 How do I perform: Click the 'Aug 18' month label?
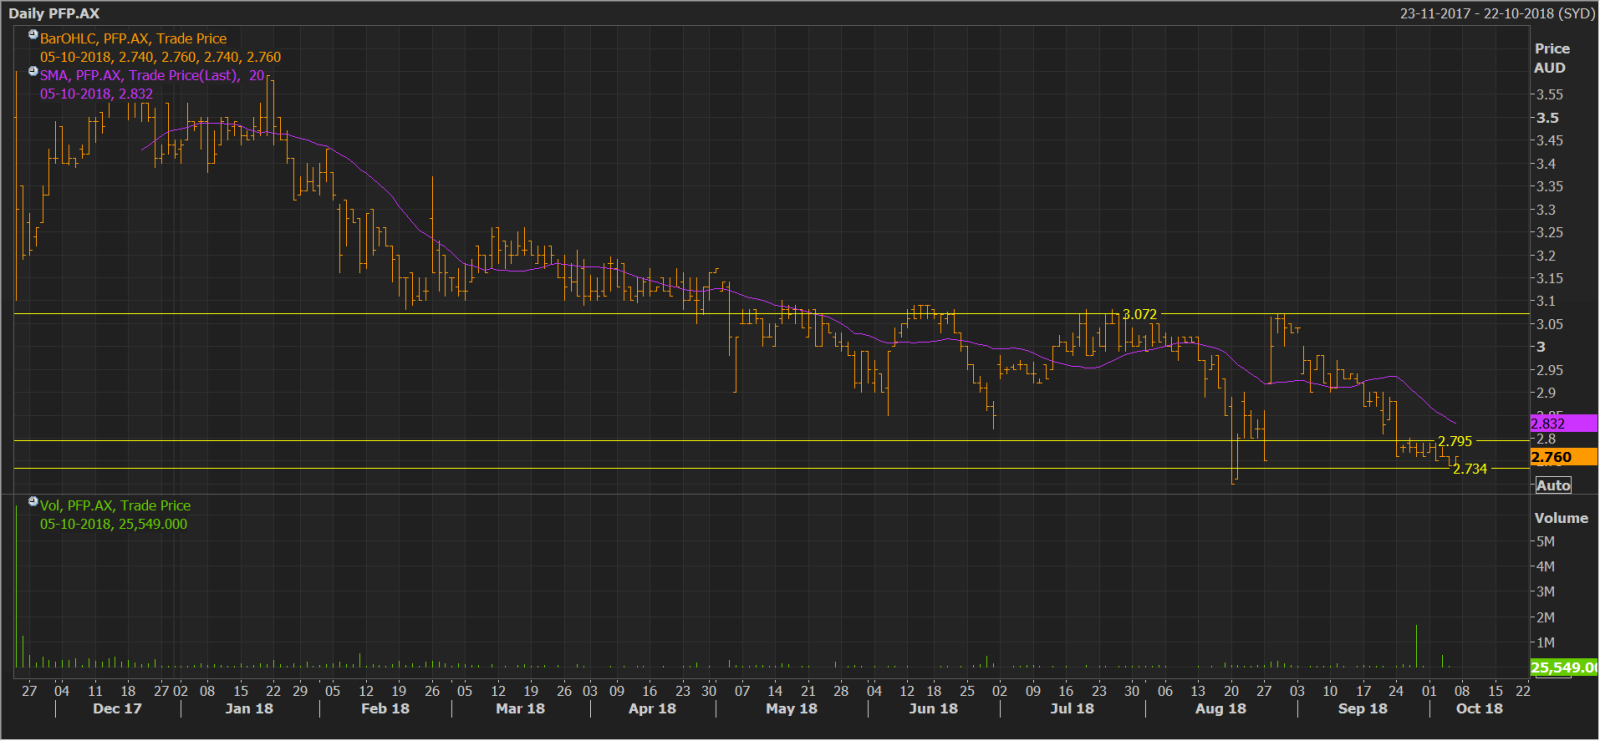(1221, 708)
